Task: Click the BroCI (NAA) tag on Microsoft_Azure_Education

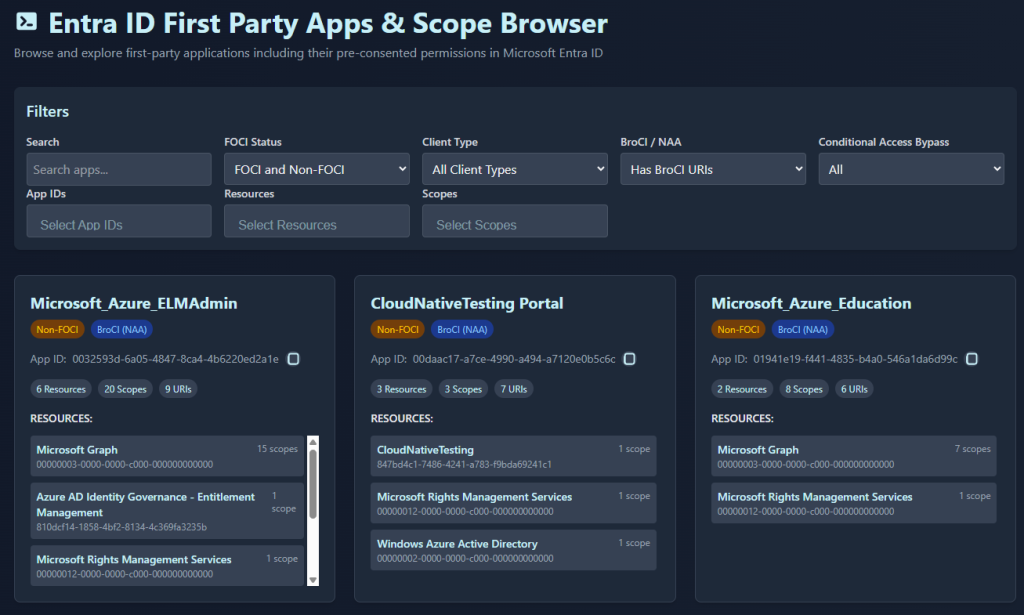Action: (x=802, y=329)
